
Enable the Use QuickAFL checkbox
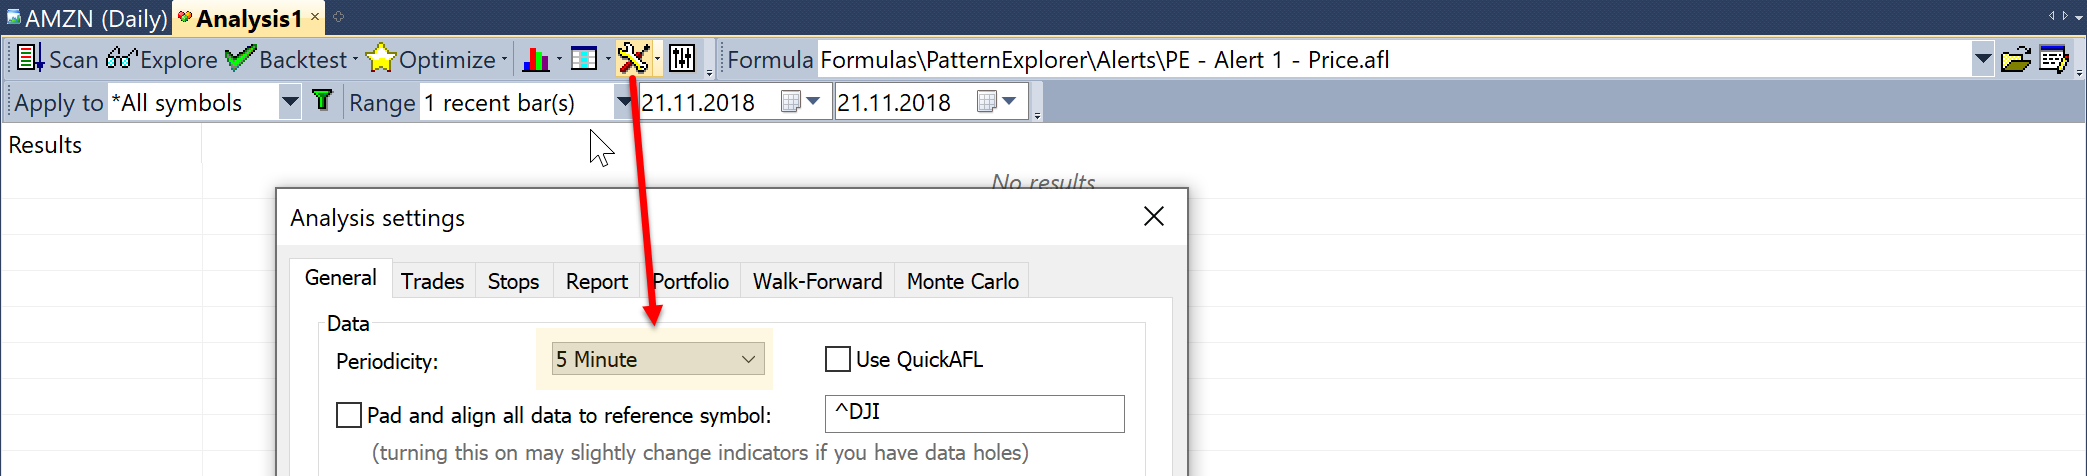click(x=838, y=359)
